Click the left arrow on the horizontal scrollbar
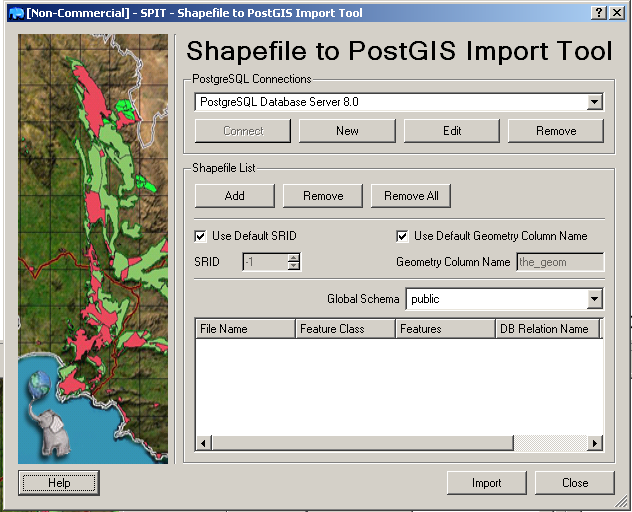This screenshot has width=632, height=512. click(204, 443)
